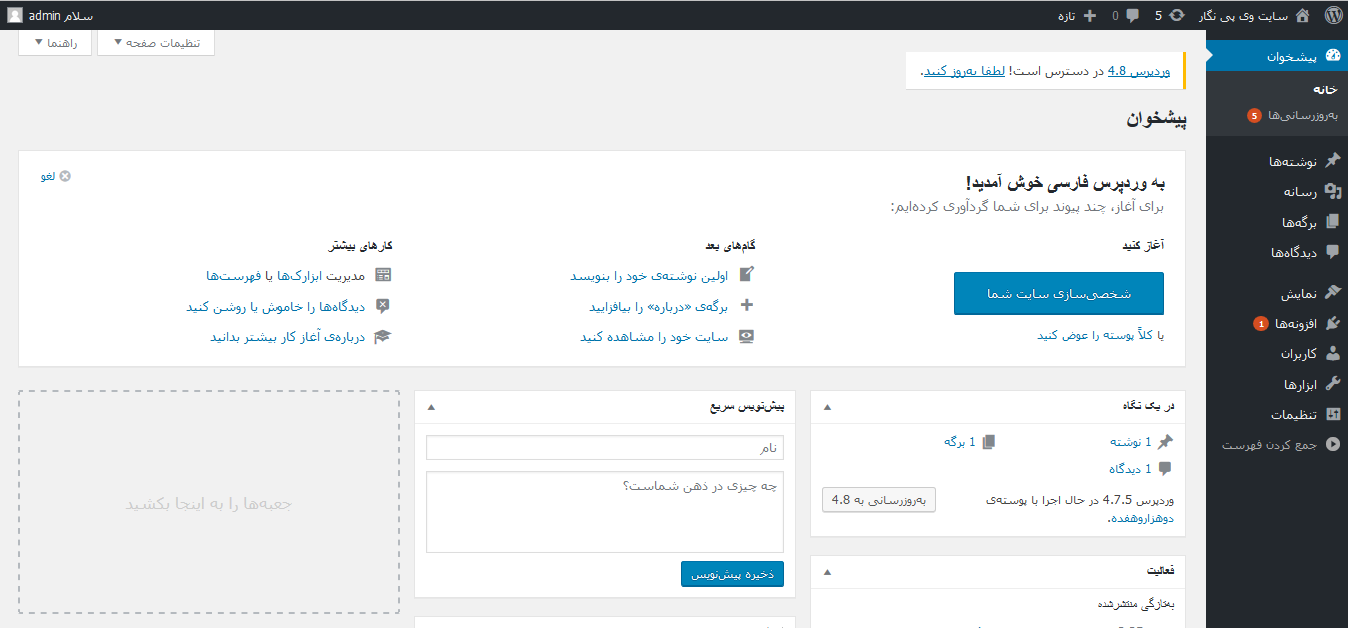Image resolution: width=1348 pixels, height=628 pixels.
Task: Click the view-site eye icon
Action: (746, 337)
